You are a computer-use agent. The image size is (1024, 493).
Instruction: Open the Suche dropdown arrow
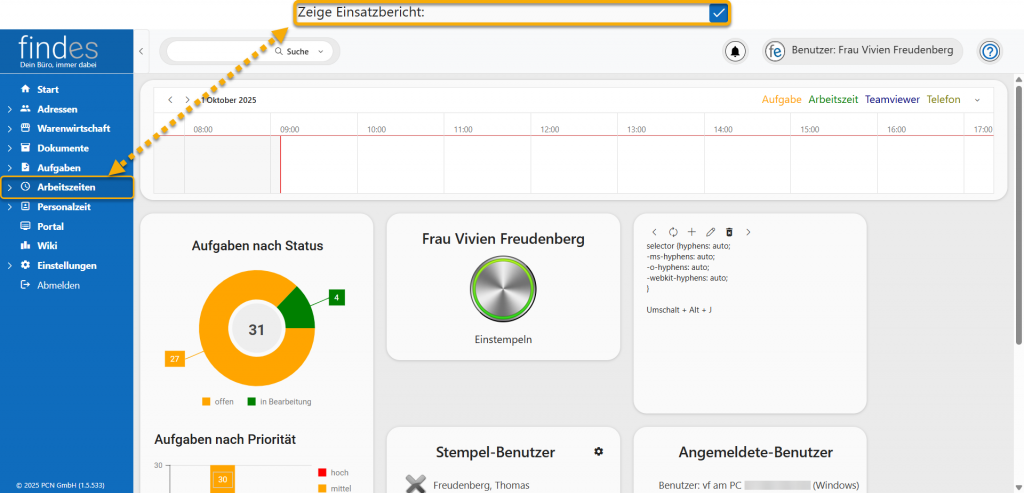tap(320, 51)
